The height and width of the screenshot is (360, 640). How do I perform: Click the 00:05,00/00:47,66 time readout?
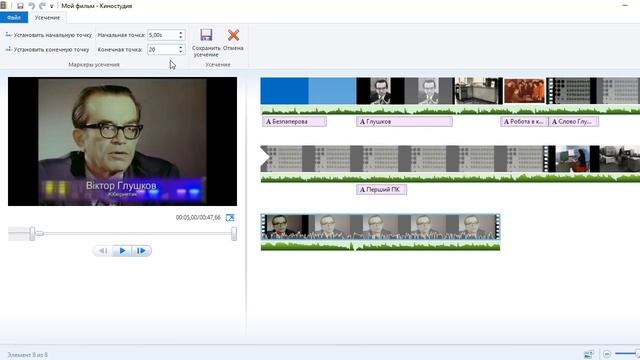coord(198,218)
